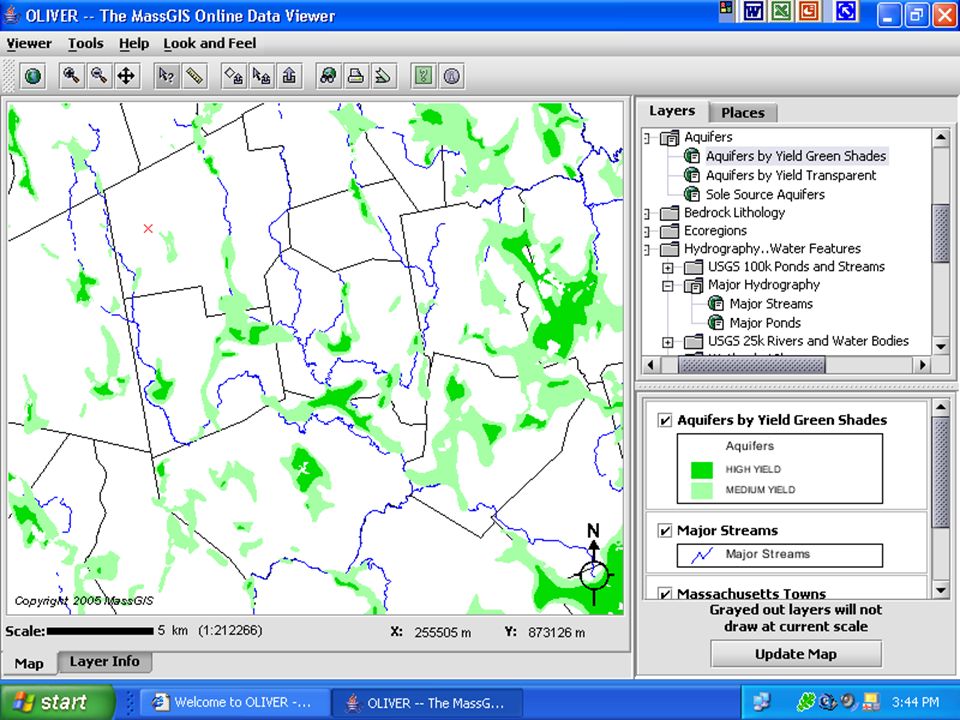
Task: Select the Zoom Out magnifier tool
Action: (99, 76)
